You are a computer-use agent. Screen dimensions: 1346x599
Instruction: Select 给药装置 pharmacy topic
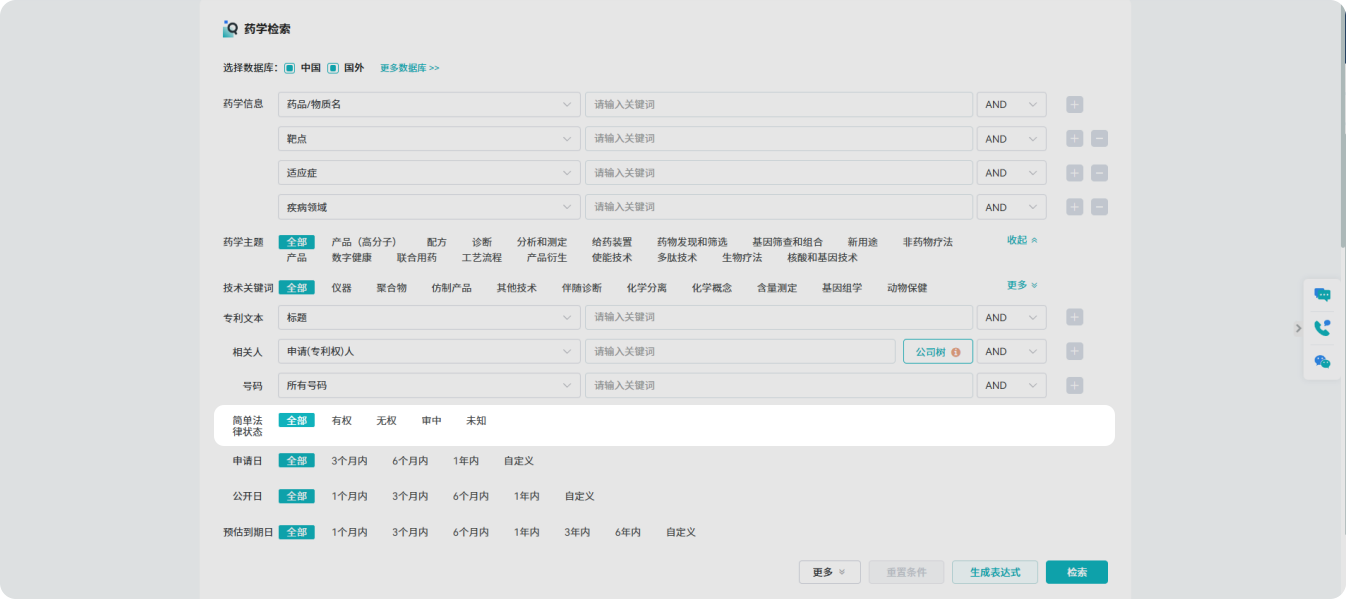[612, 242]
